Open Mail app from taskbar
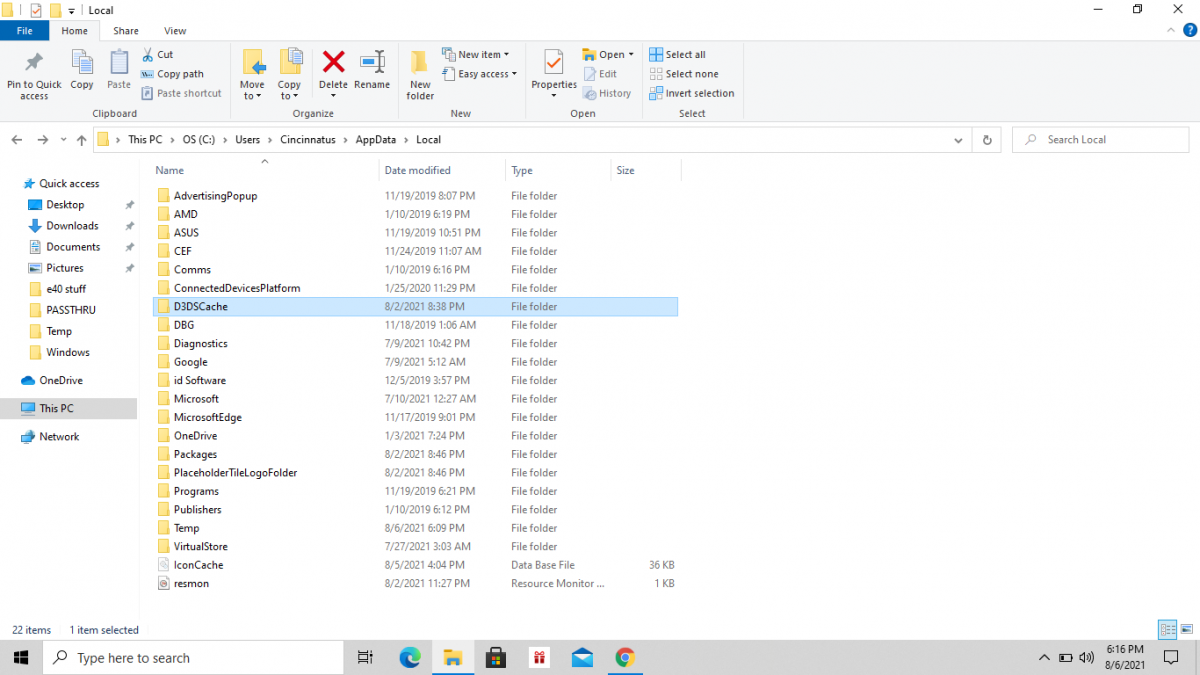The height and width of the screenshot is (675, 1200). click(x=582, y=657)
